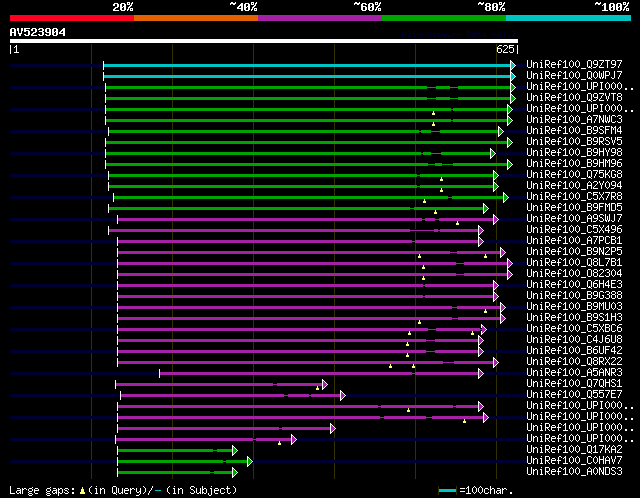Screen dimensions: 640x498
Task: Click the cyan arrowhead ending the Q0WPJ7 alignment
Action: pos(513,76)
